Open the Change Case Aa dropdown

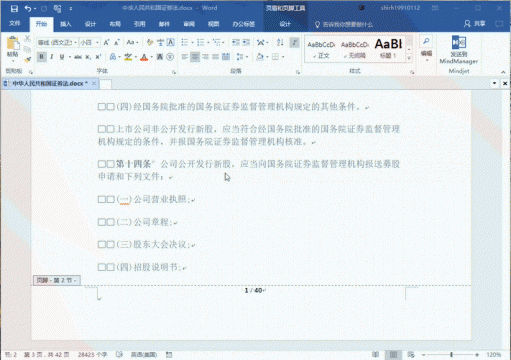(x=132, y=42)
